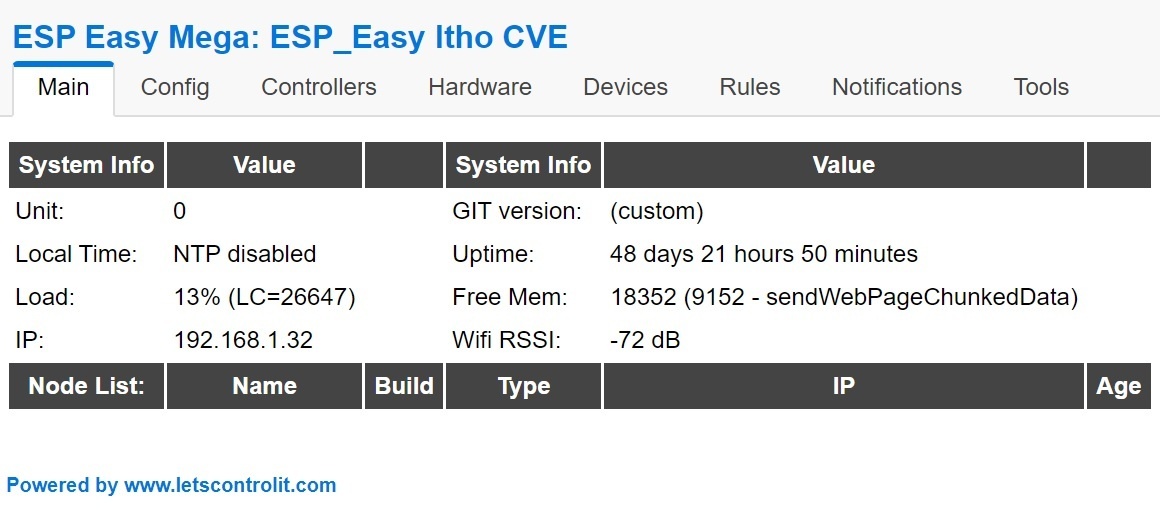Viewport: 1160px width, 520px height.
Task: Click the ESP Easy Mega page title
Action: pyautogui.click(x=289, y=38)
